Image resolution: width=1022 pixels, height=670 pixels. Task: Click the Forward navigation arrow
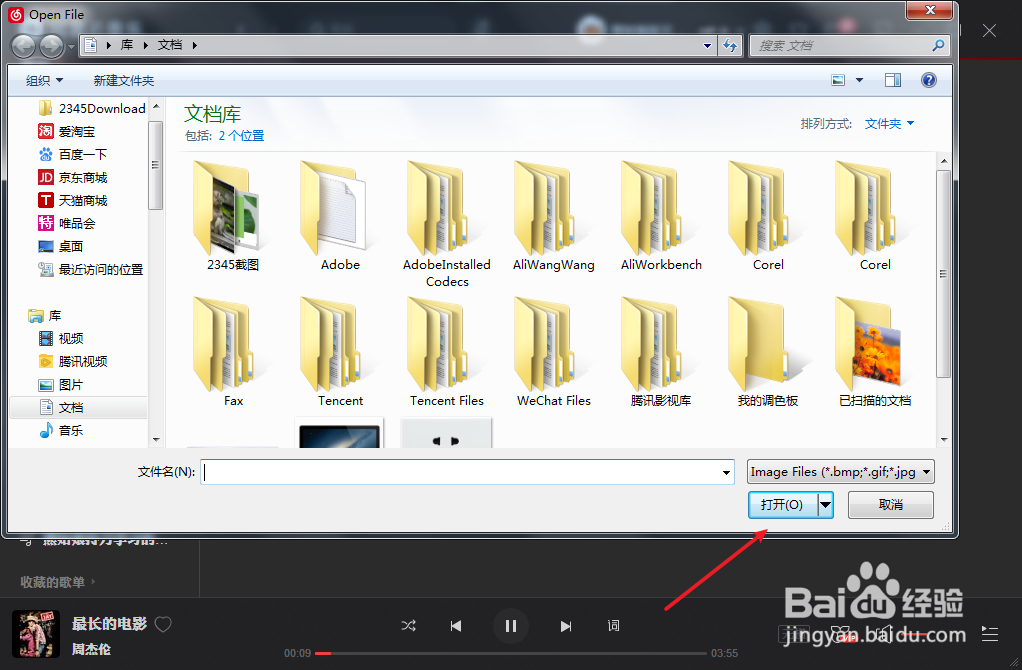(51, 46)
